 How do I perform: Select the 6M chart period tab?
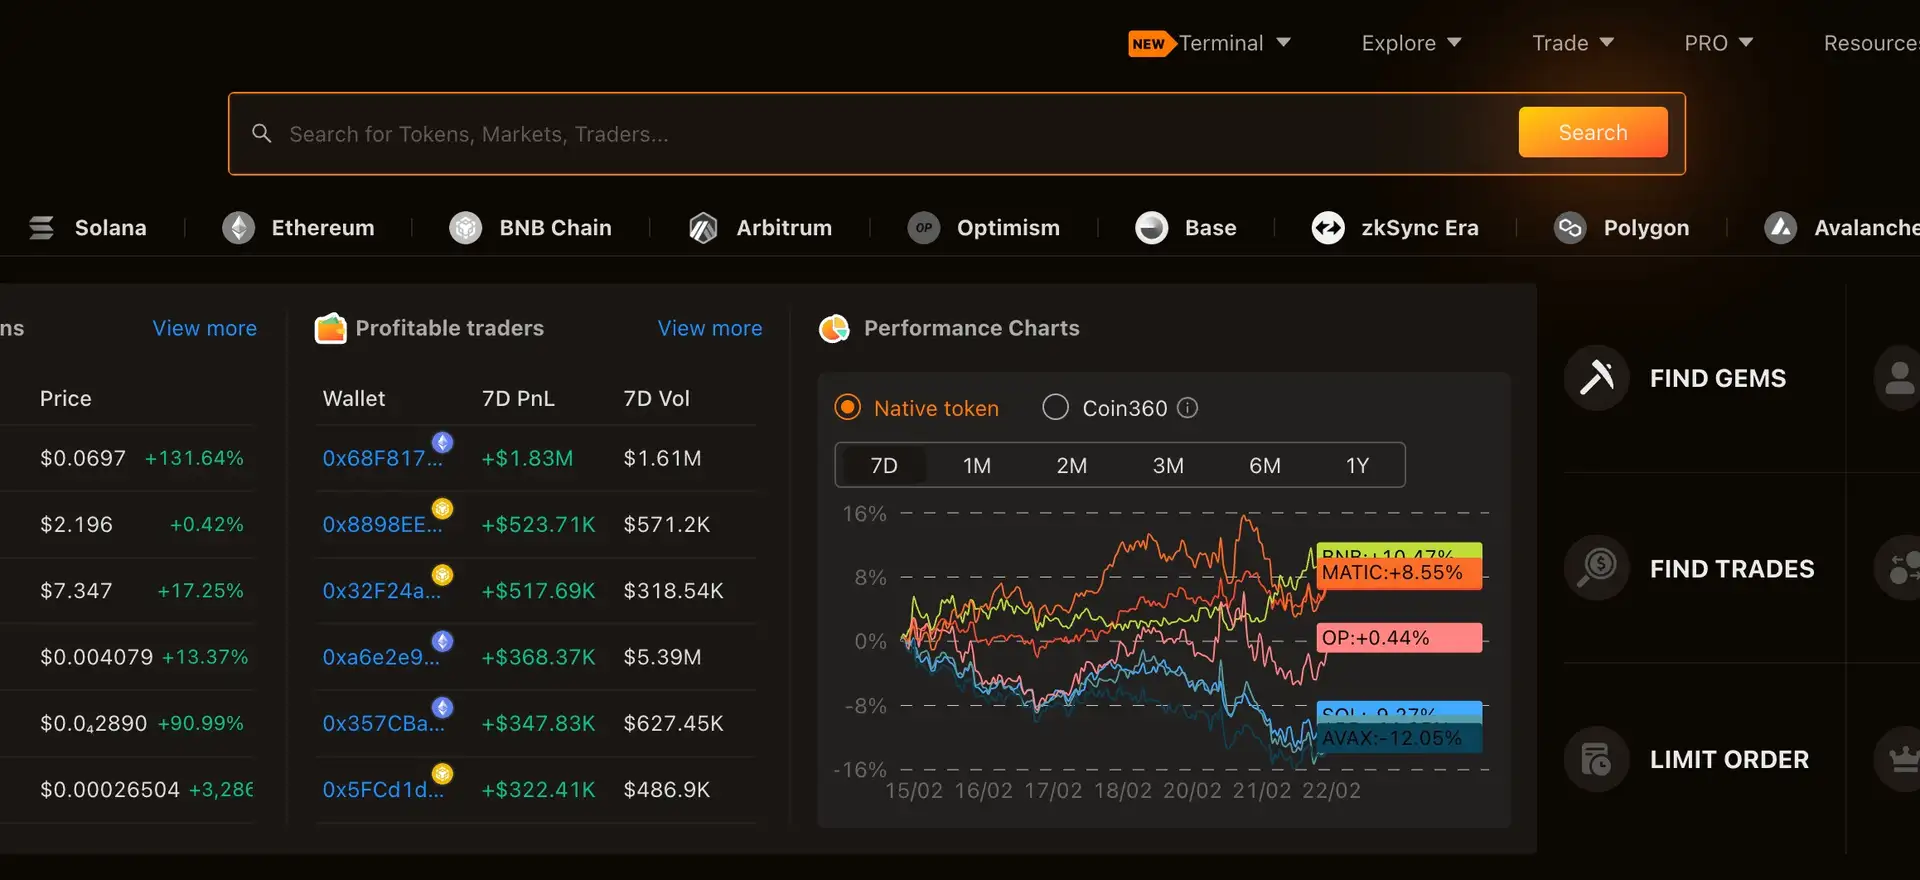click(1264, 466)
